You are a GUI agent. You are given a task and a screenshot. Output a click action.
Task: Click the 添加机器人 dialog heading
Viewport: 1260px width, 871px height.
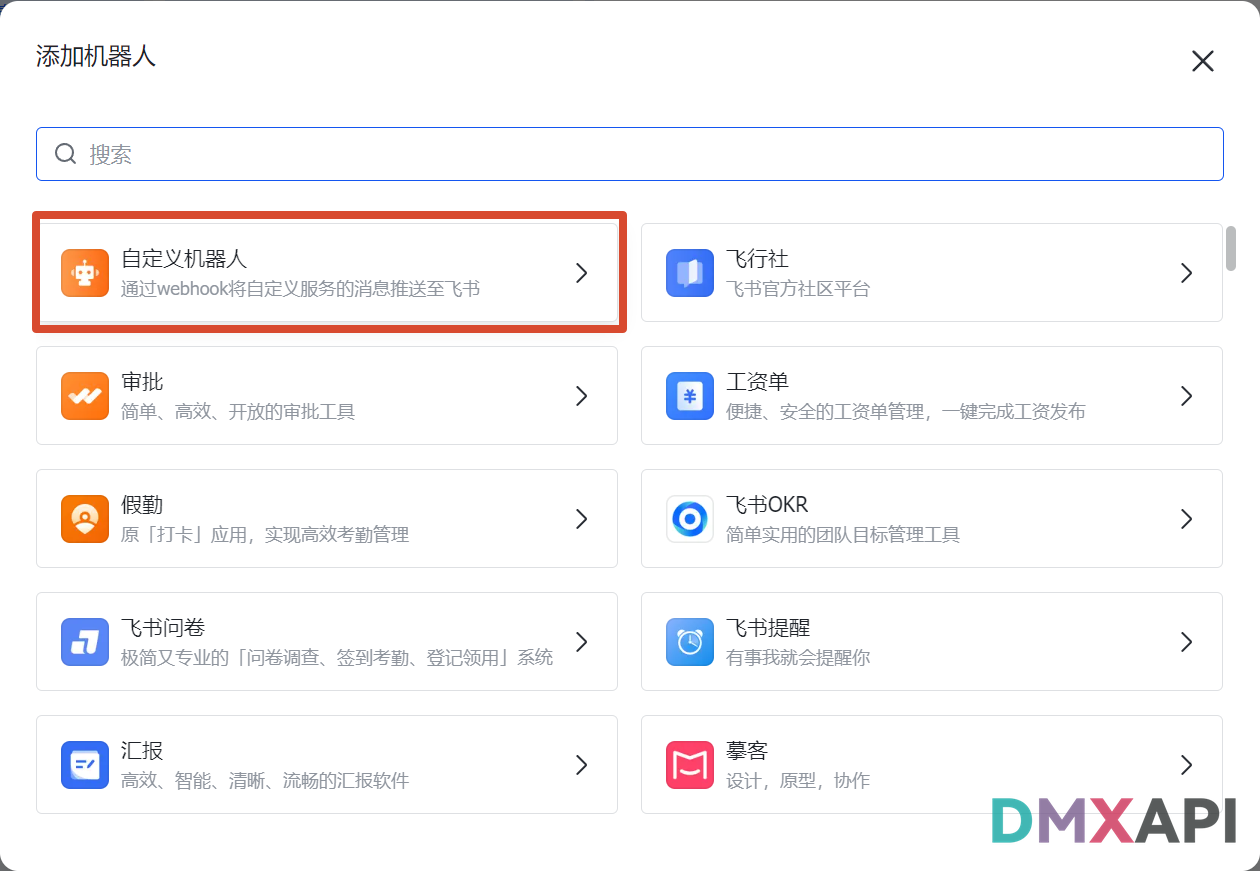[96, 56]
